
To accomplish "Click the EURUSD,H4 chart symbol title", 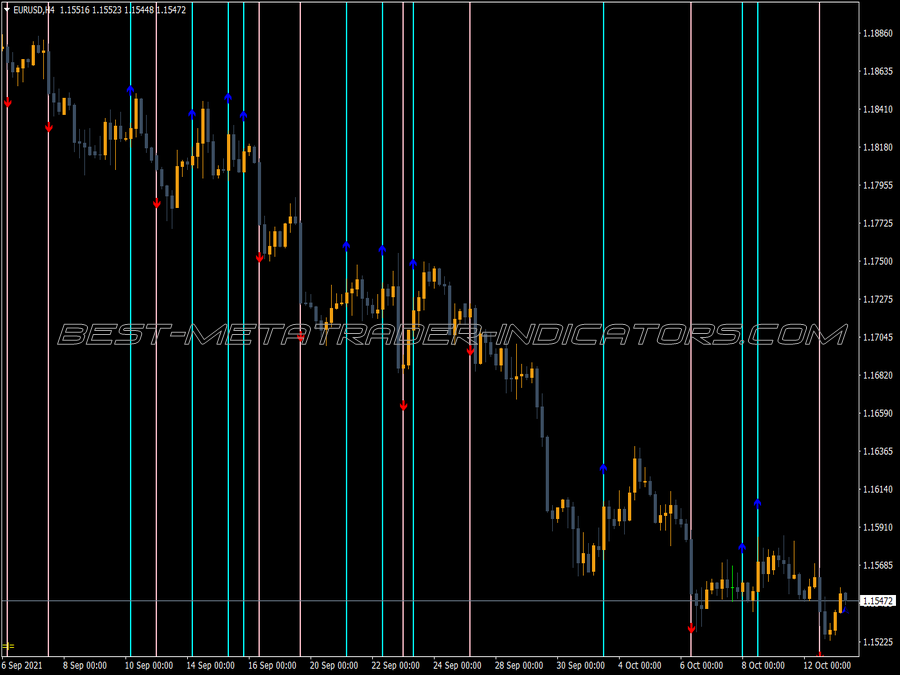I will coord(34,10).
